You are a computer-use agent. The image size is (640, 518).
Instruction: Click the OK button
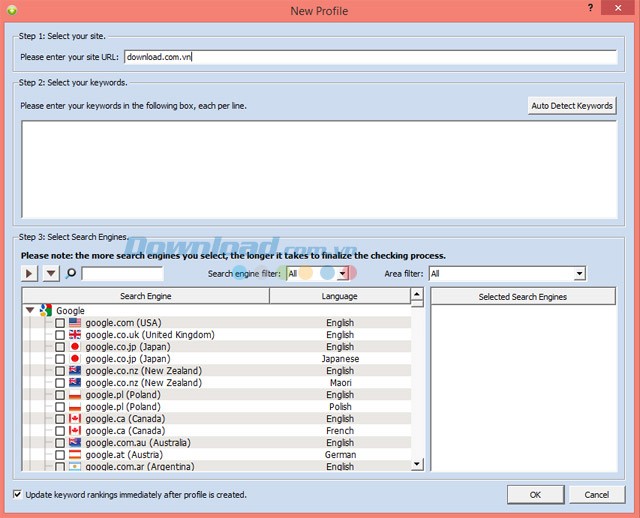[x=535, y=495]
